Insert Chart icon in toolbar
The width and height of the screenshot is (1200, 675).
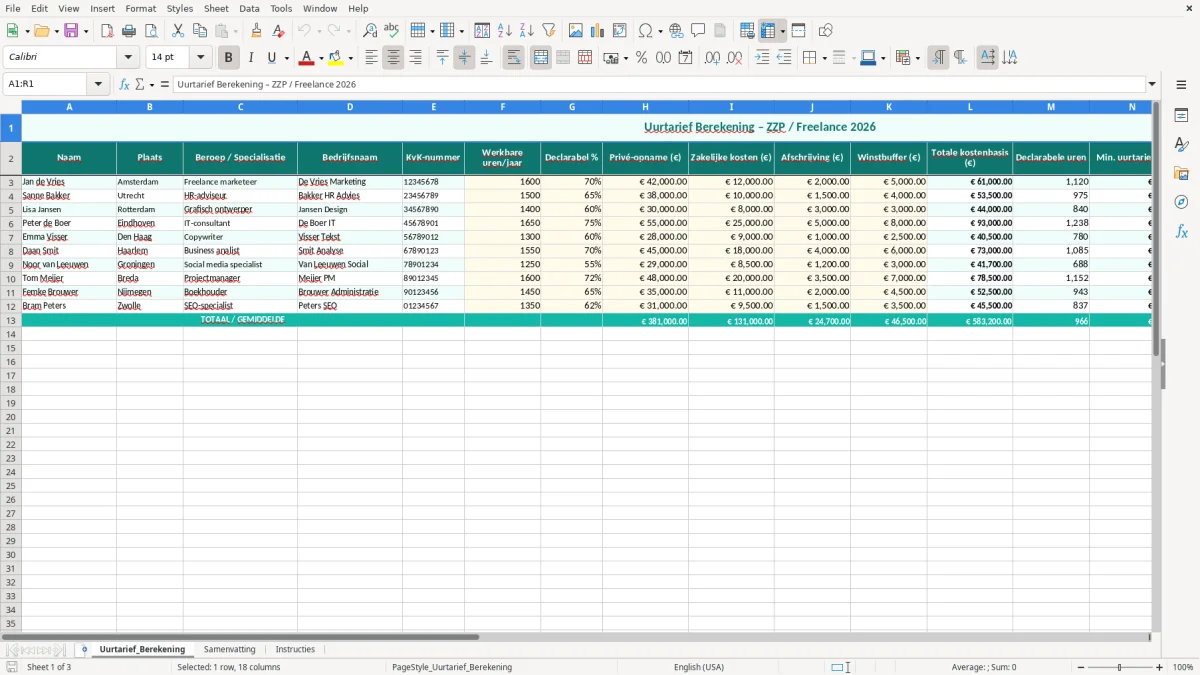point(598,31)
